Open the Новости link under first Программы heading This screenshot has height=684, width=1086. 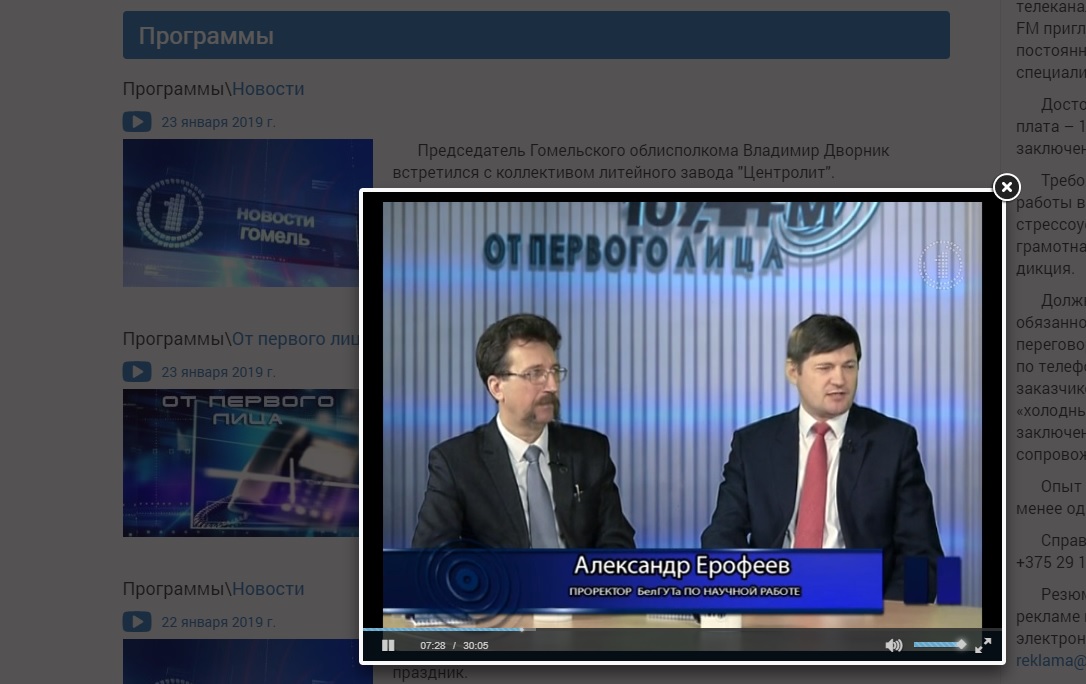click(x=268, y=89)
